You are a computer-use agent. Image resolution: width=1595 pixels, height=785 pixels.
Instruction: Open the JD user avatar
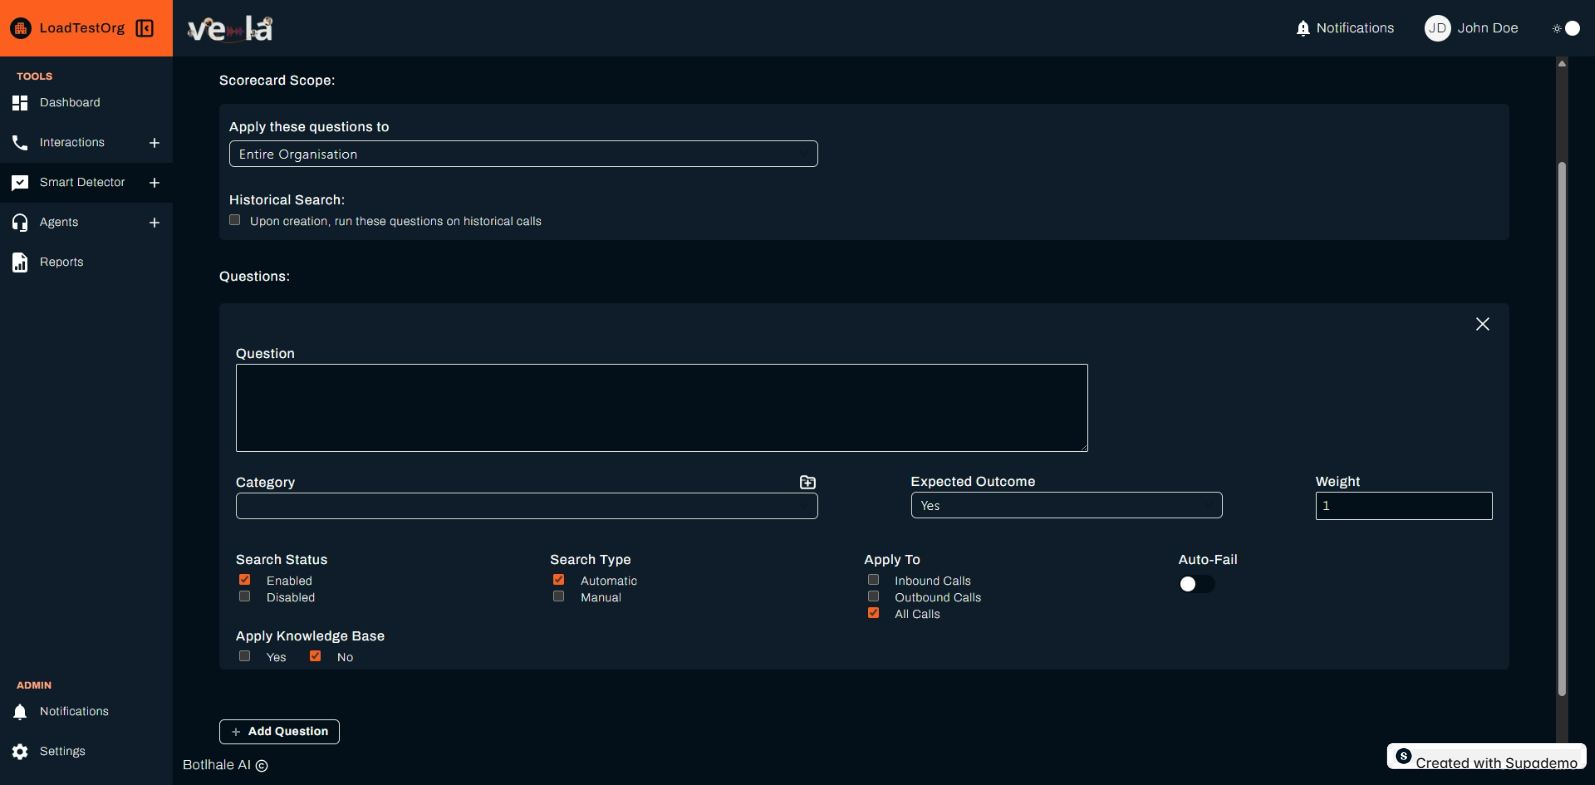[x=1437, y=28]
